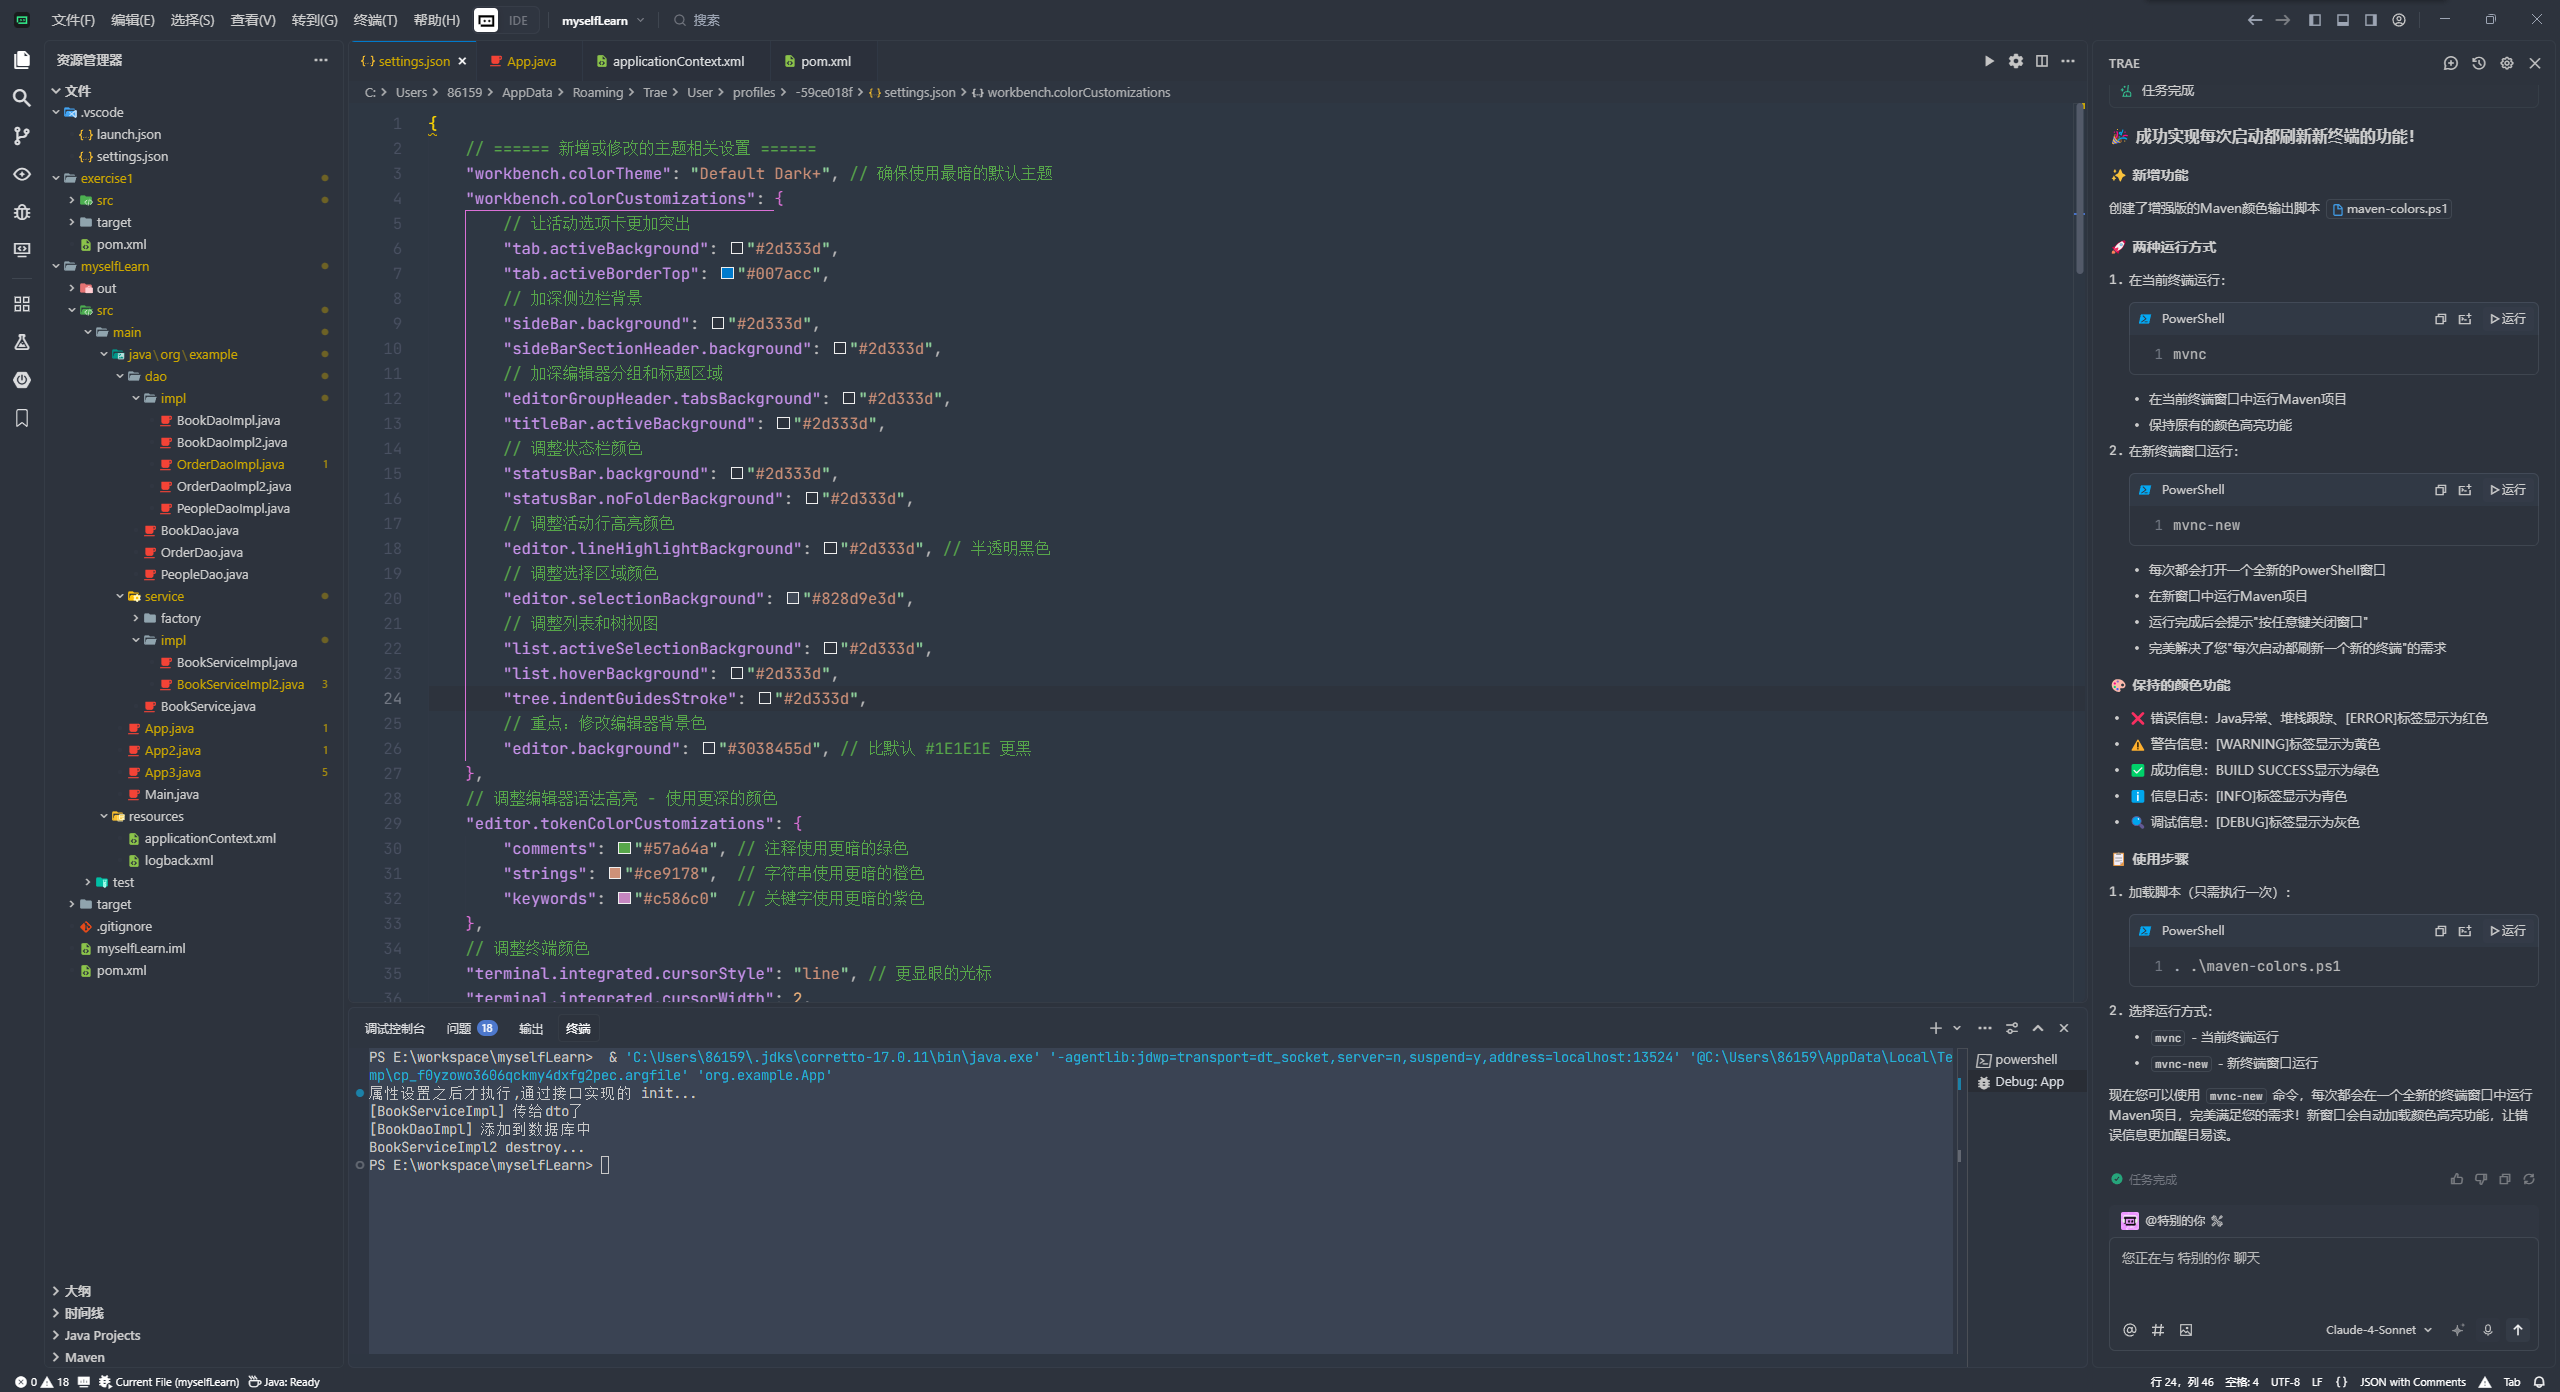
Task: Expand the Maven section in sidebar
Action: (x=84, y=1357)
